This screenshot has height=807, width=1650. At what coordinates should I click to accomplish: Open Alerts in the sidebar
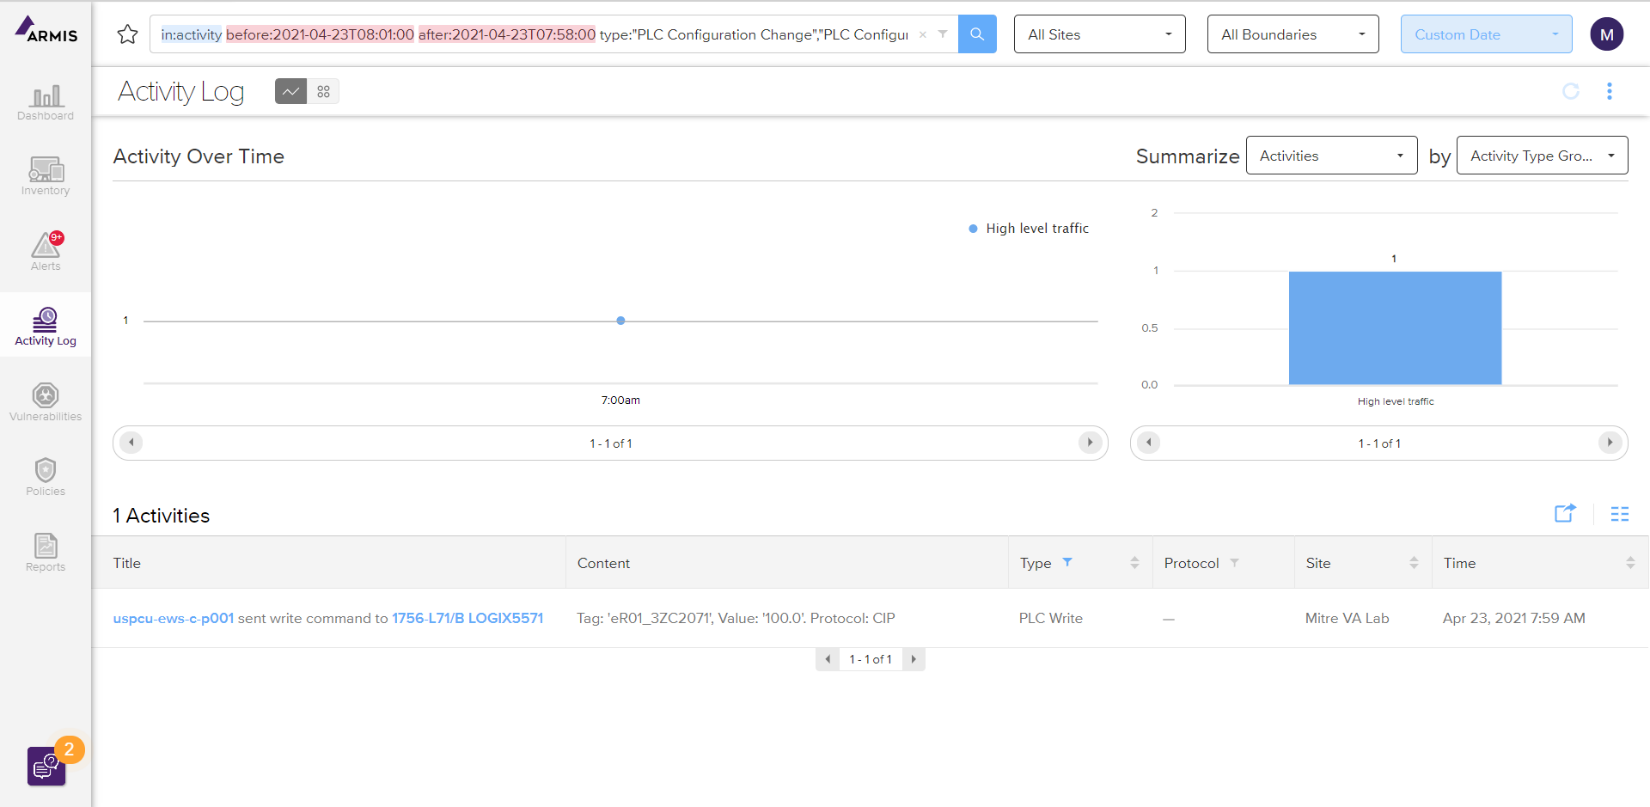click(x=45, y=252)
